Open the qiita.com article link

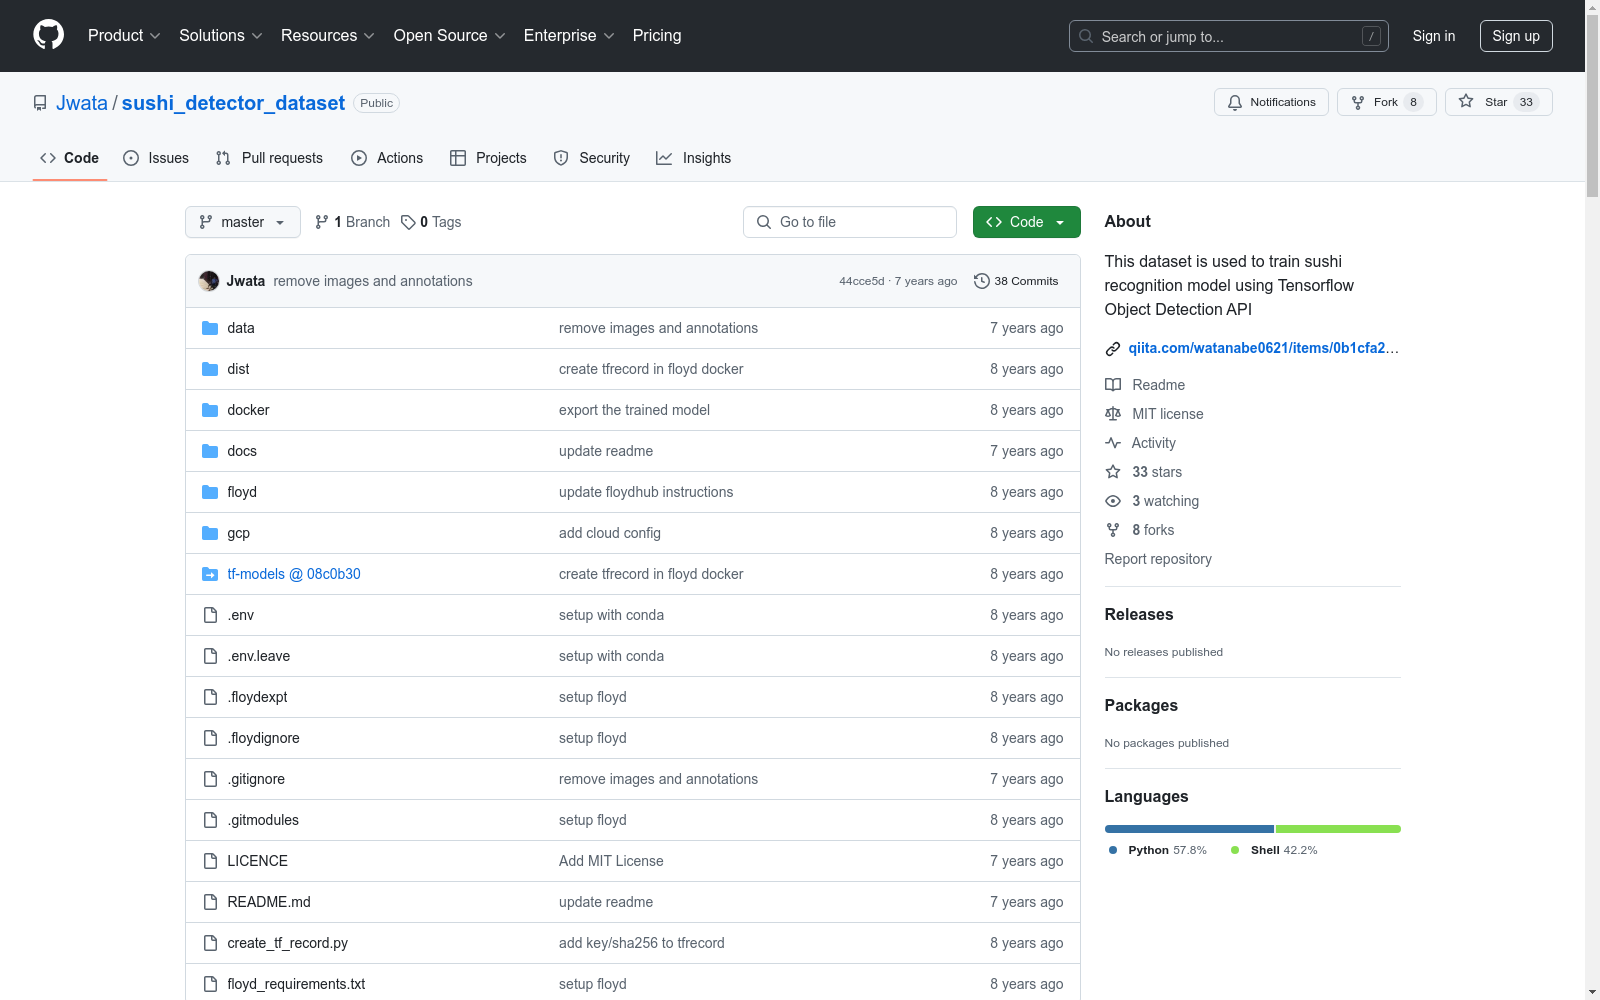(1263, 348)
